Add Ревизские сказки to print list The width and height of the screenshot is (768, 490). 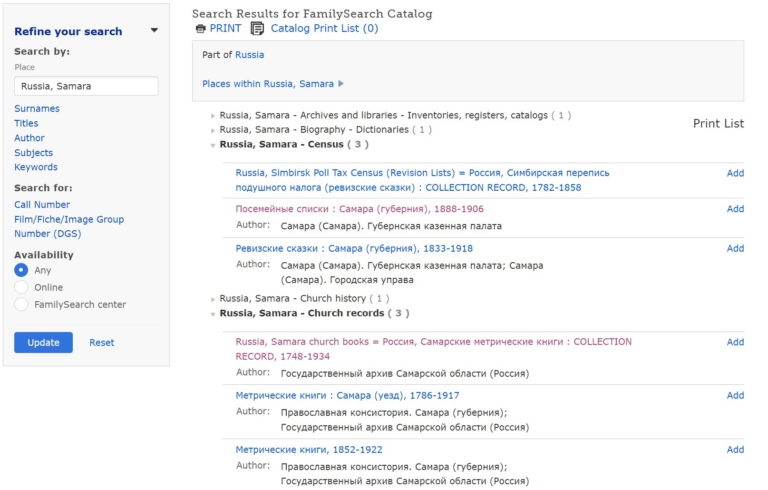(735, 248)
